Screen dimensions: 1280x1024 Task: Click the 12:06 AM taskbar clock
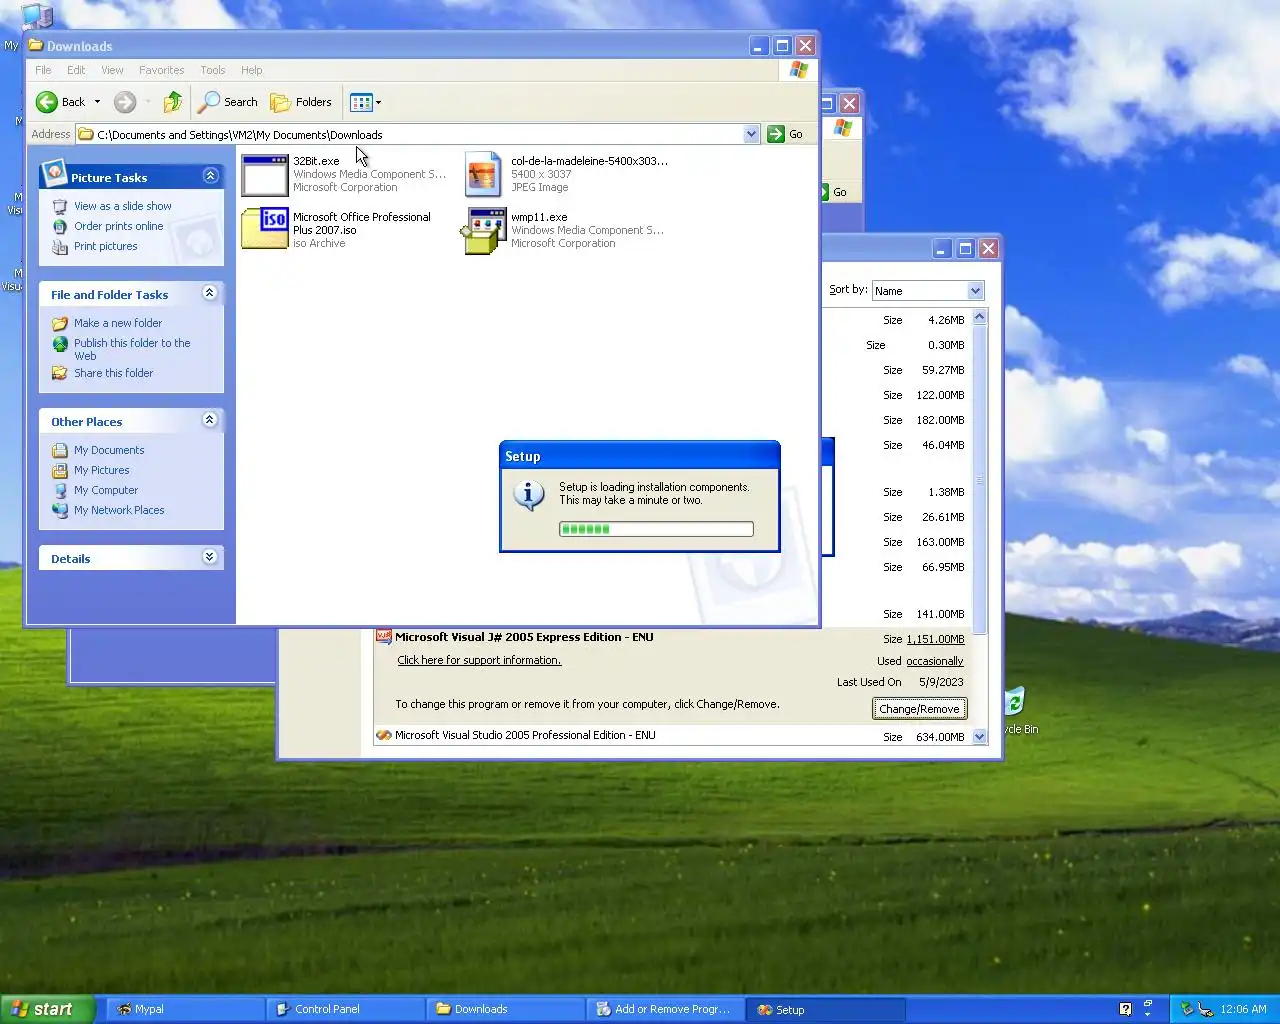[1243, 1009]
